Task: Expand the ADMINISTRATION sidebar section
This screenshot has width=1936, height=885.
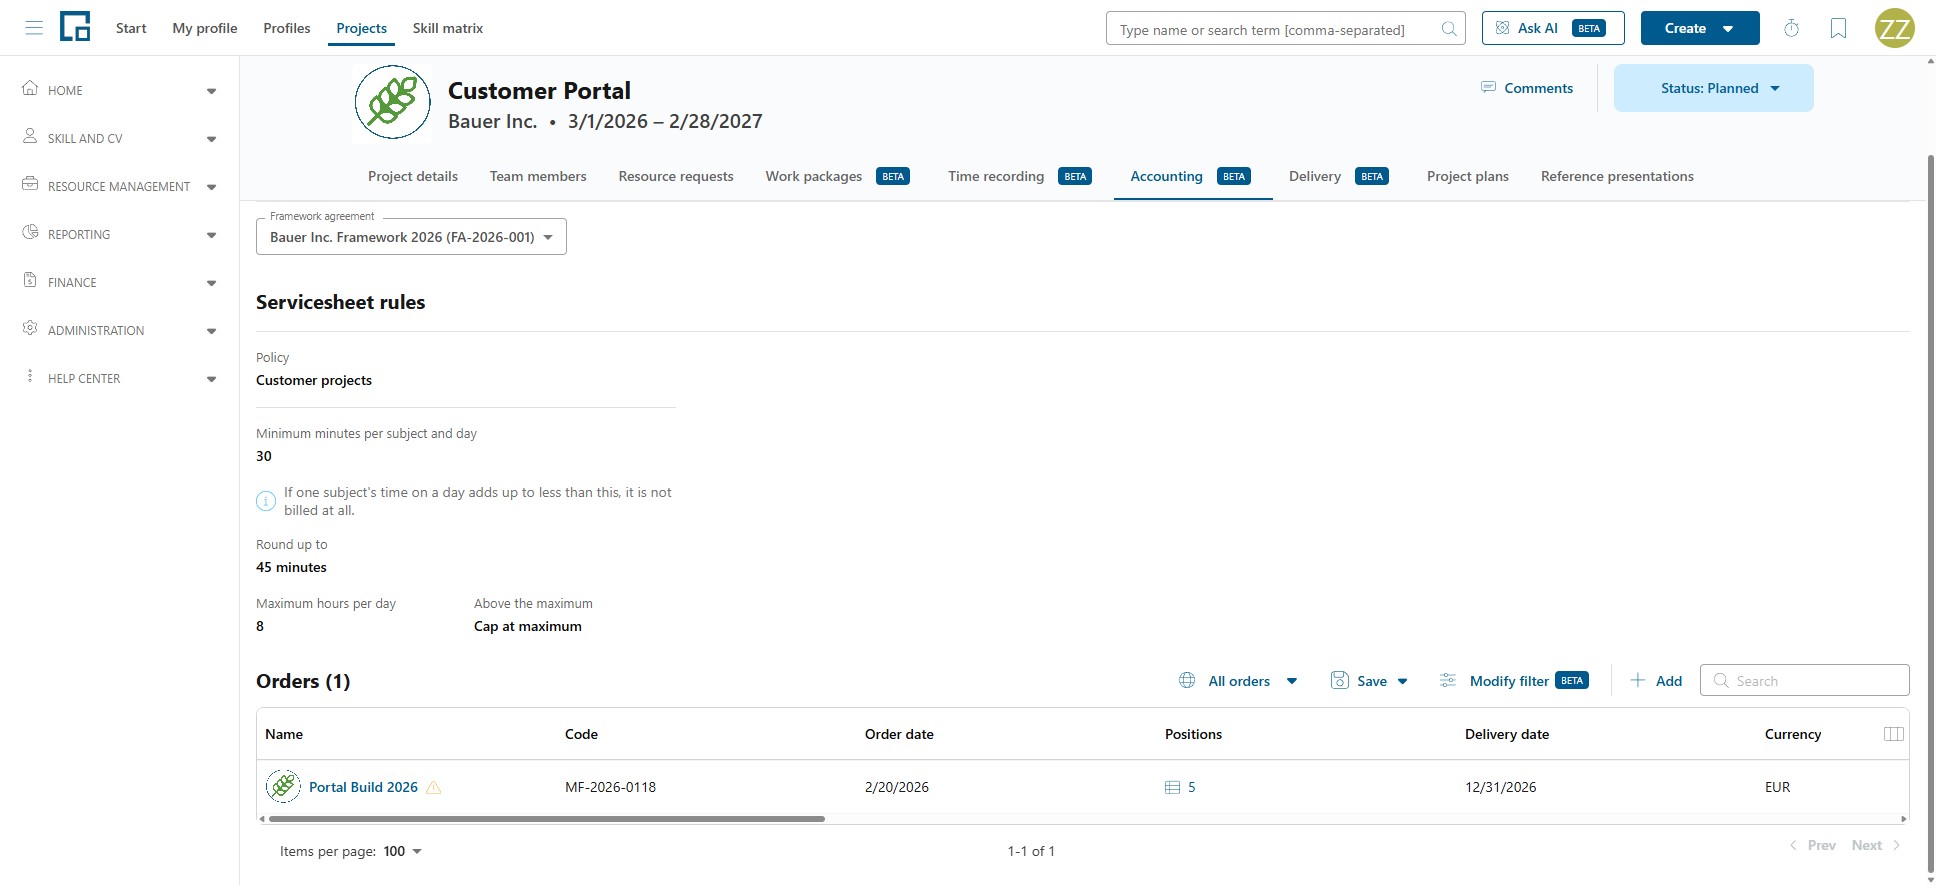Action: click(119, 330)
